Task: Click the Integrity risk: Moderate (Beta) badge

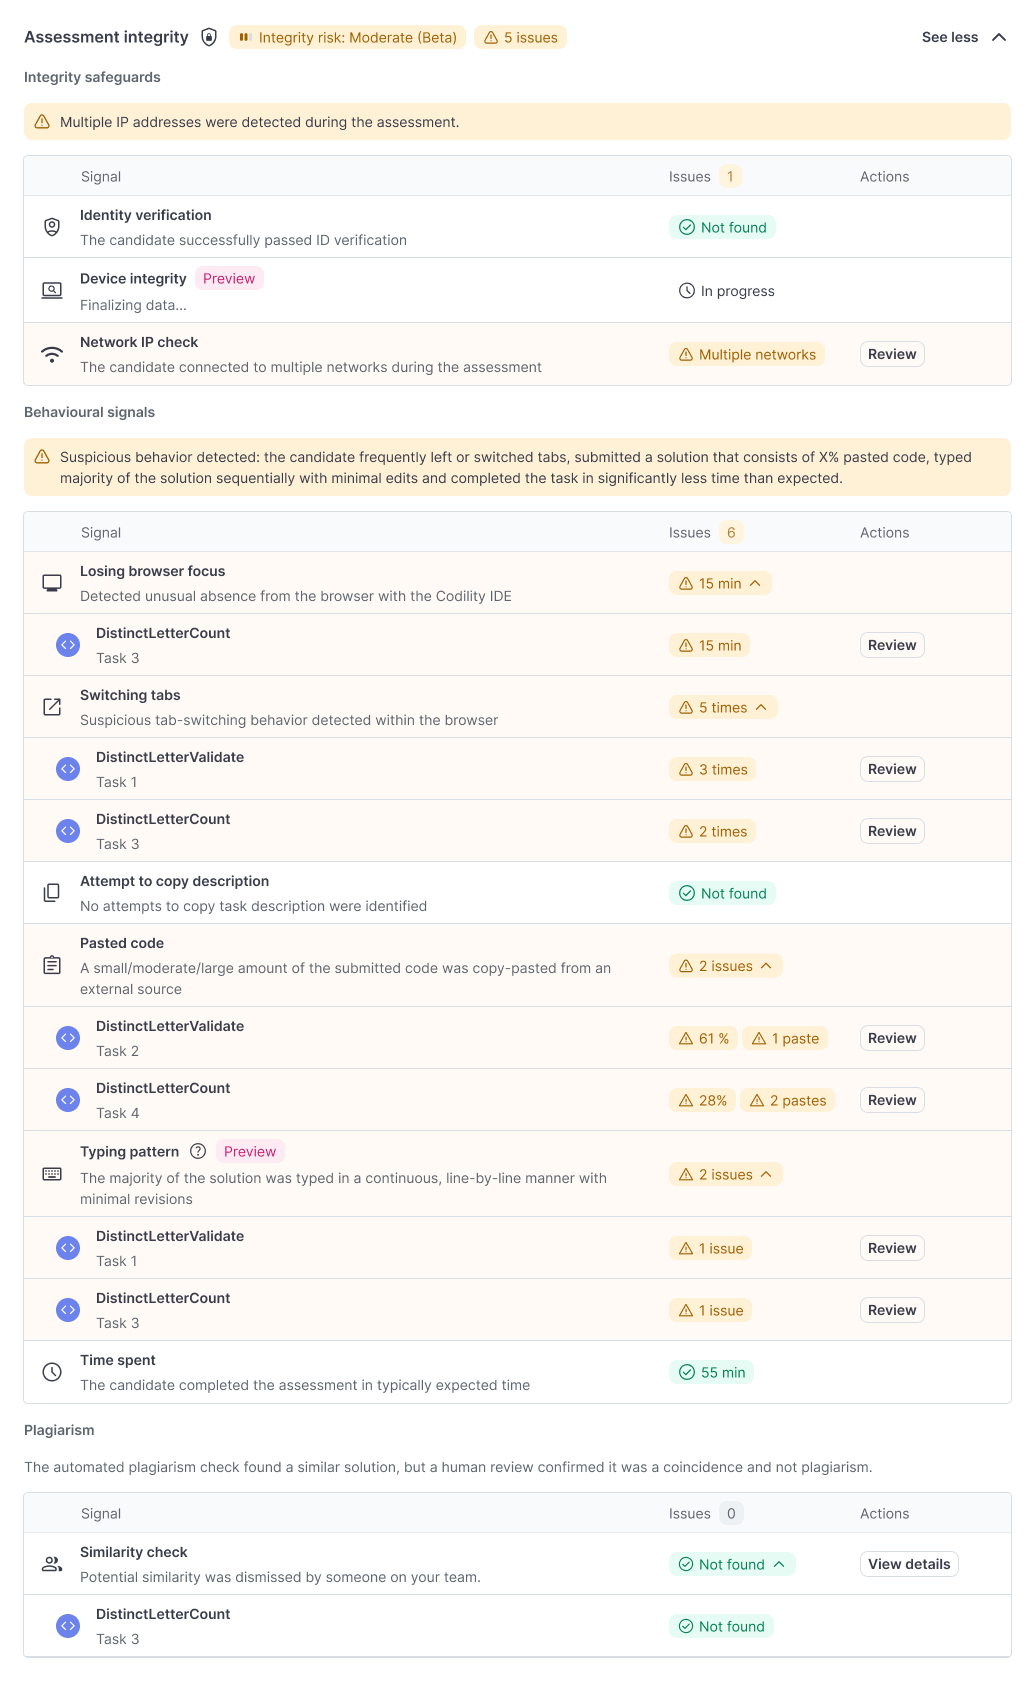Action: coord(347,37)
